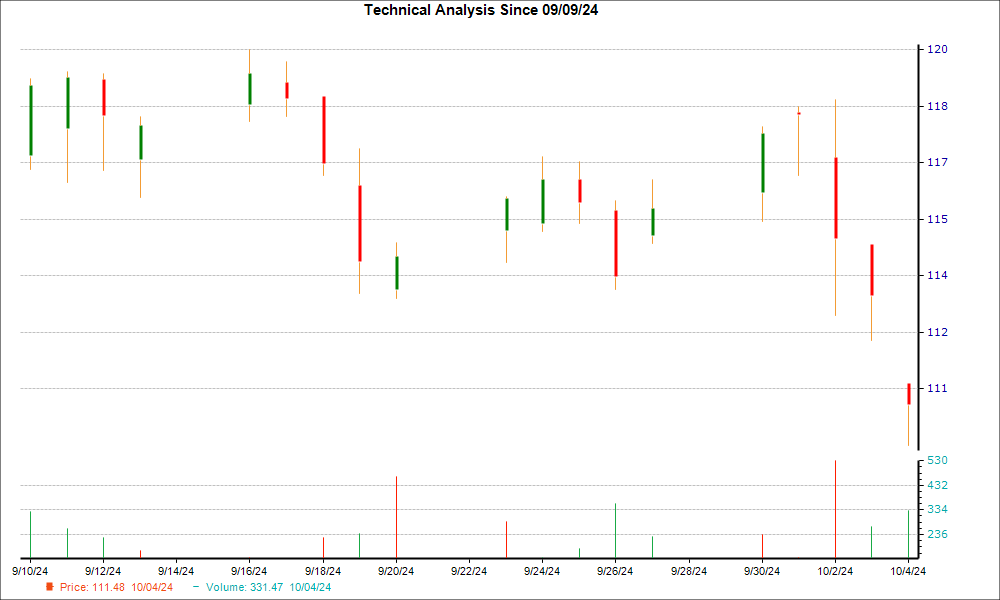Viewport: 1000px width, 600px height.
Task: Select the "Price: 111.48 10/04/24" legend text
Action: pyautogui.click(x=116, y=587)
